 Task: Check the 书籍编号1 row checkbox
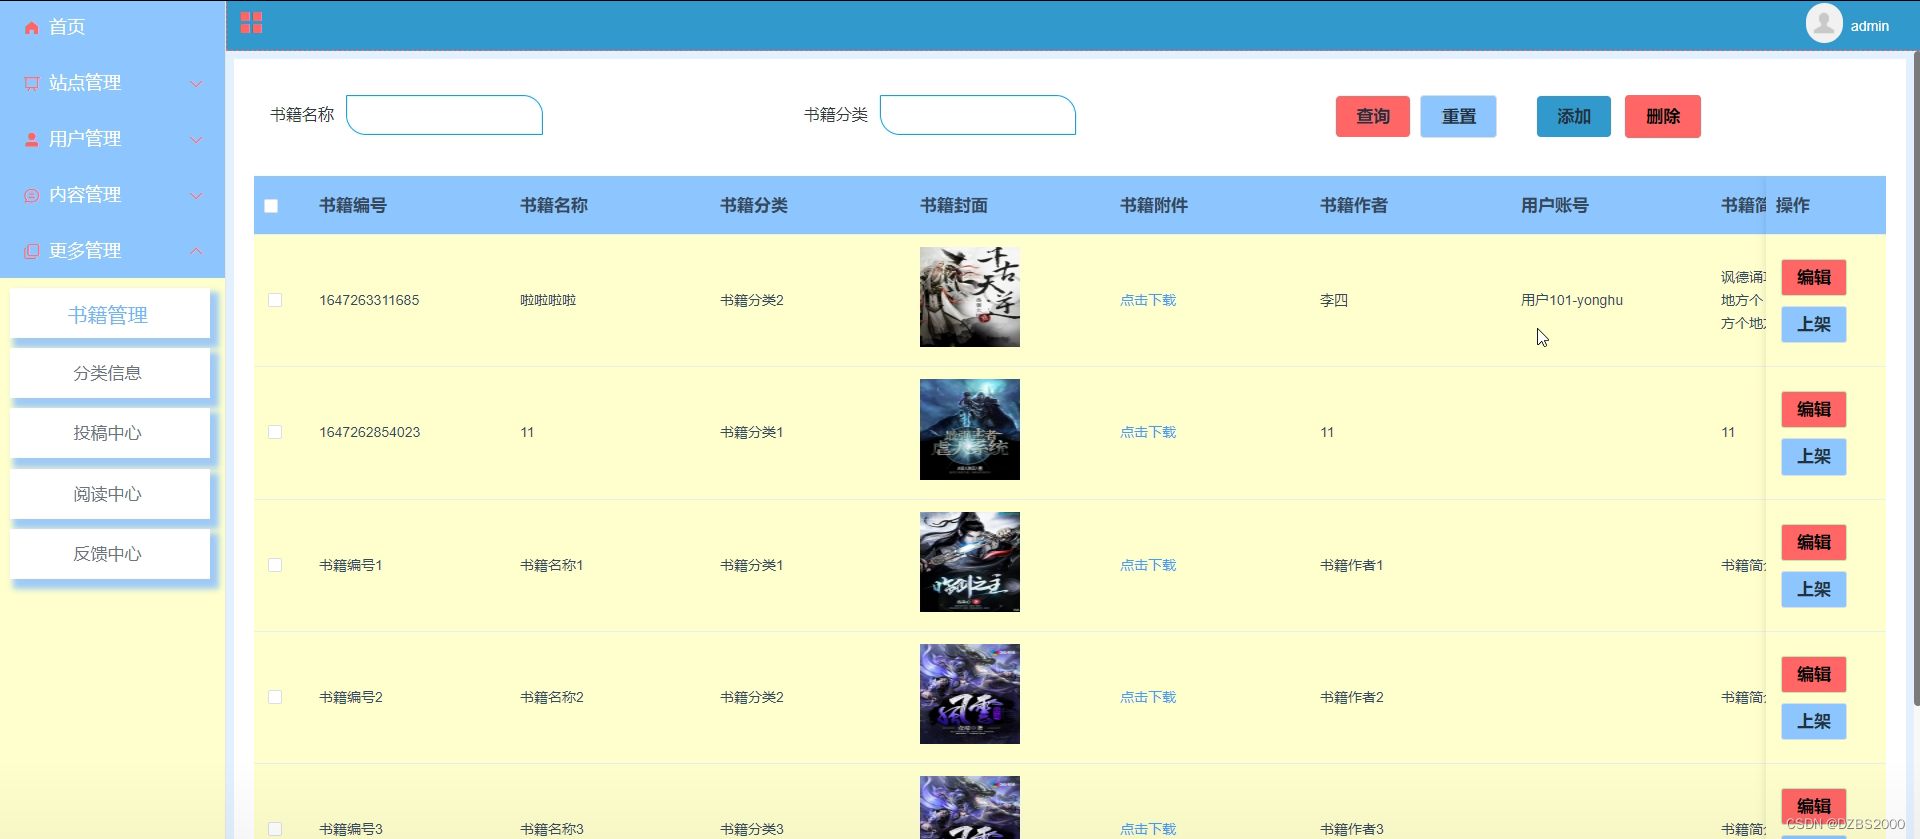click(x=275, y=565)
